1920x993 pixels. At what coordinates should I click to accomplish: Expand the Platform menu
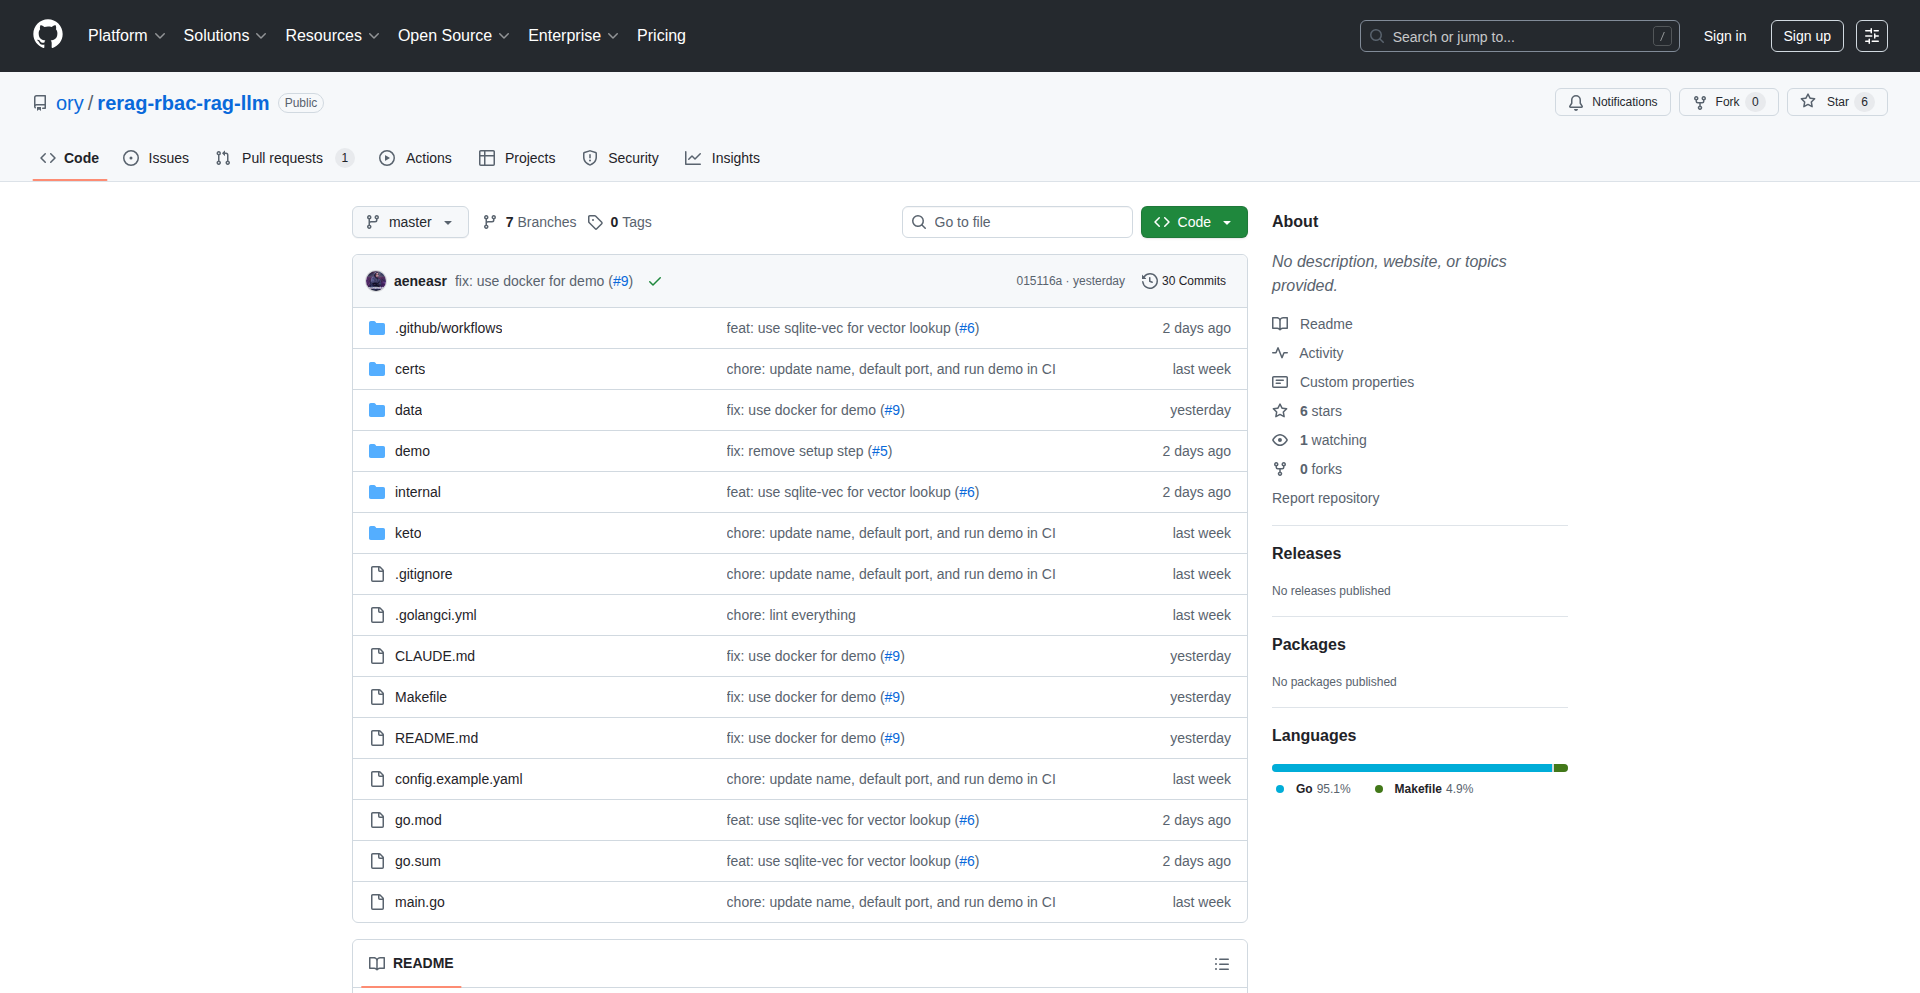126,36
